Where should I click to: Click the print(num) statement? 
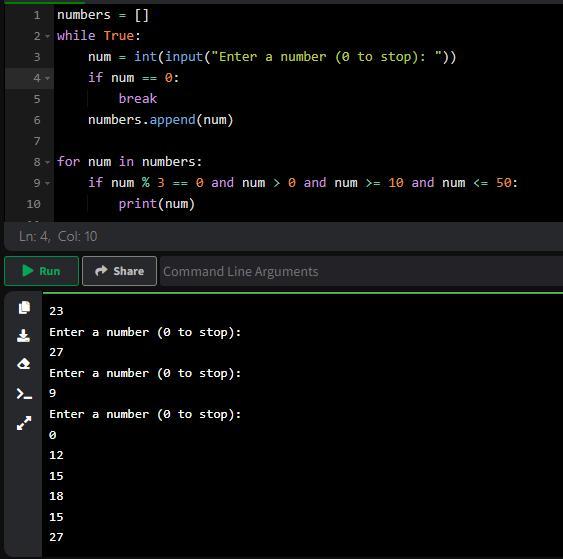click(157, 204)
